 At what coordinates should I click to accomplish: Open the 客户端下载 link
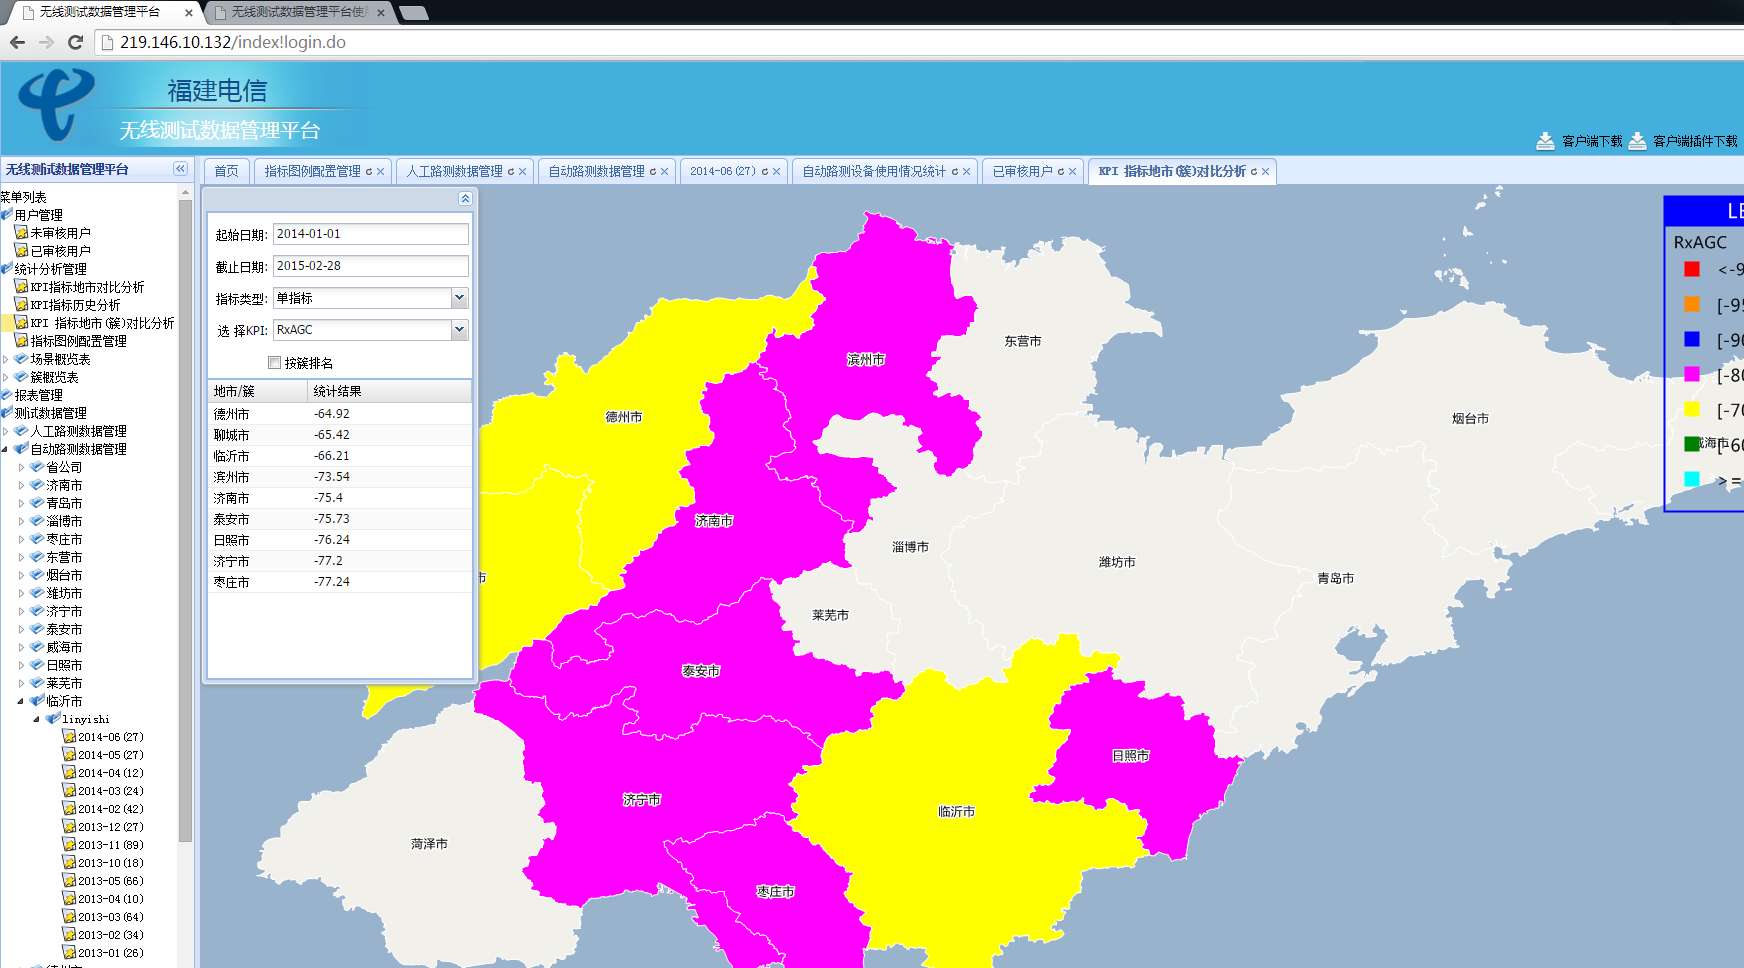click(x=1592, y=141)
